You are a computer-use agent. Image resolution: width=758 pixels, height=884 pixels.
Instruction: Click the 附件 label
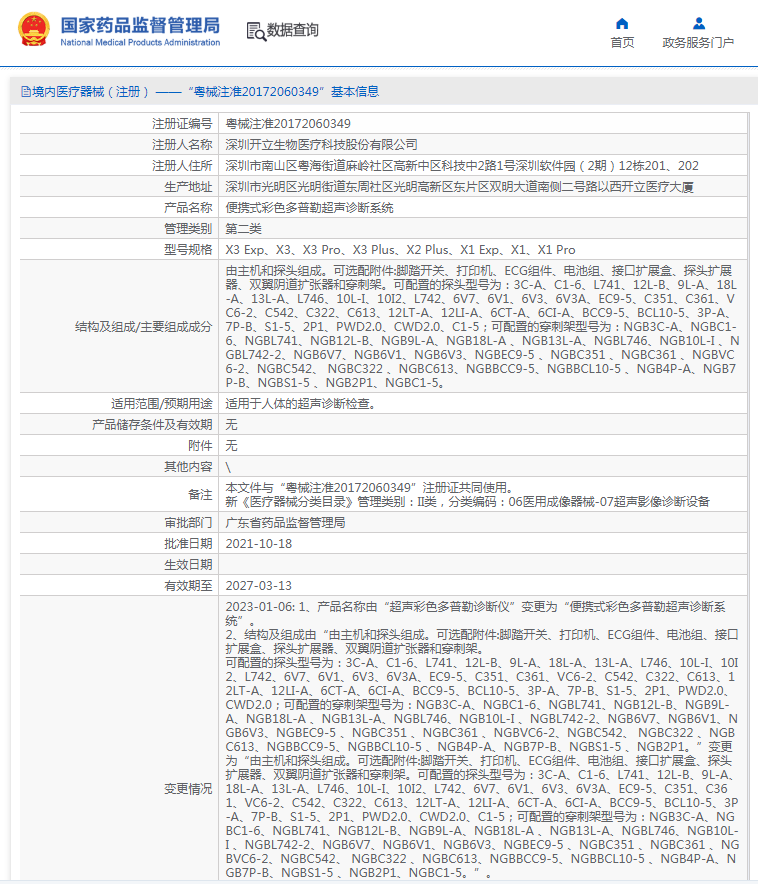[200, 446]
